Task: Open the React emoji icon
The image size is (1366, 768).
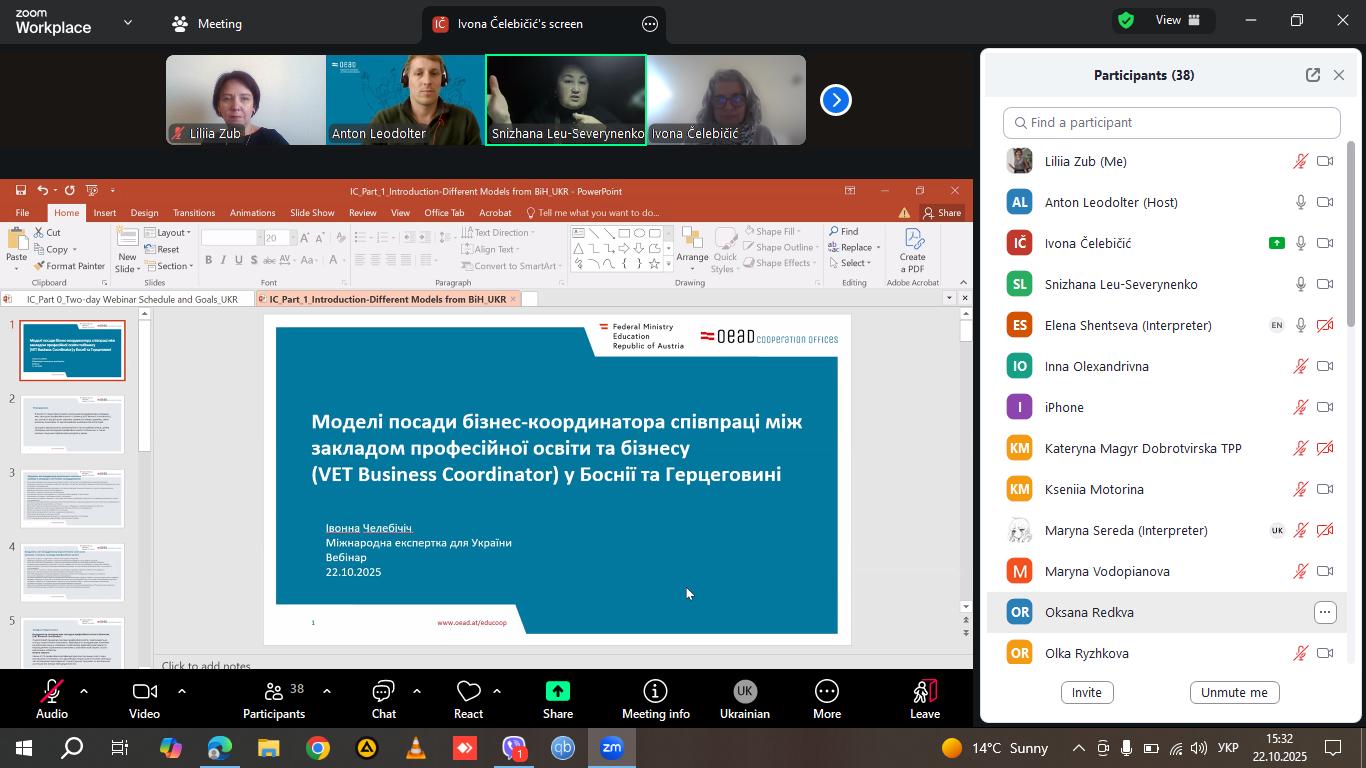Action: (x=468, y=692)
